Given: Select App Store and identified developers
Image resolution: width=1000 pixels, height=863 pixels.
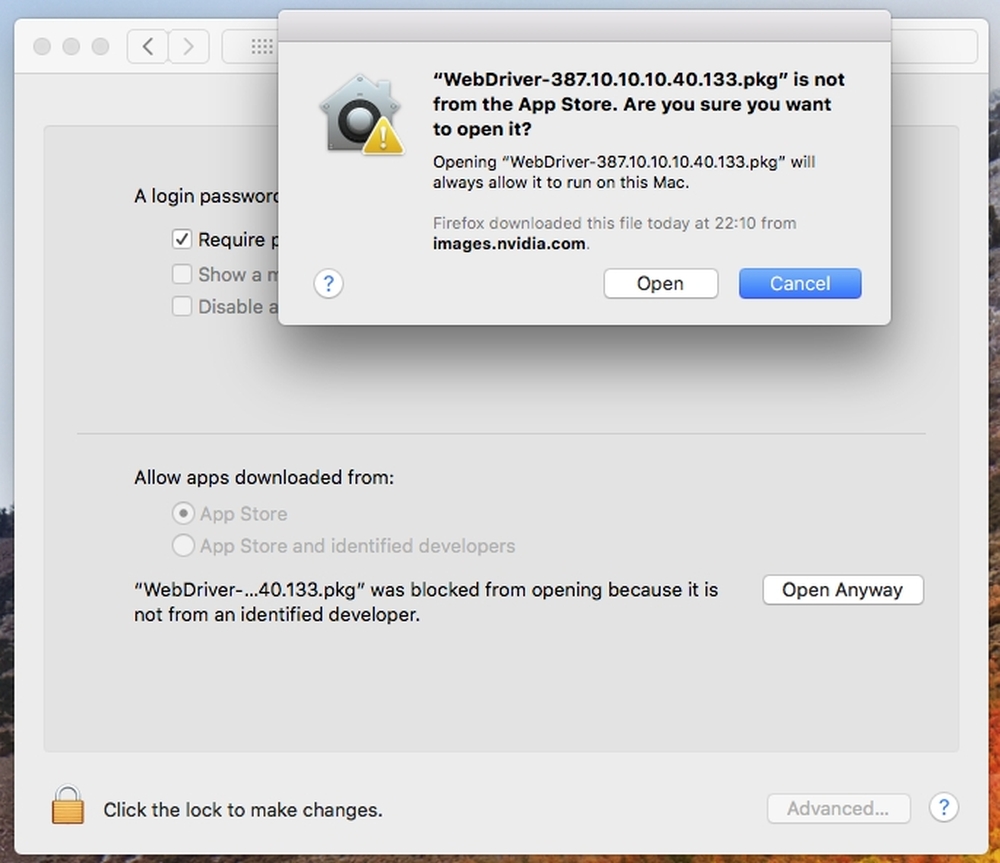Looking at the screenshot, I should [x=183, y=545].
